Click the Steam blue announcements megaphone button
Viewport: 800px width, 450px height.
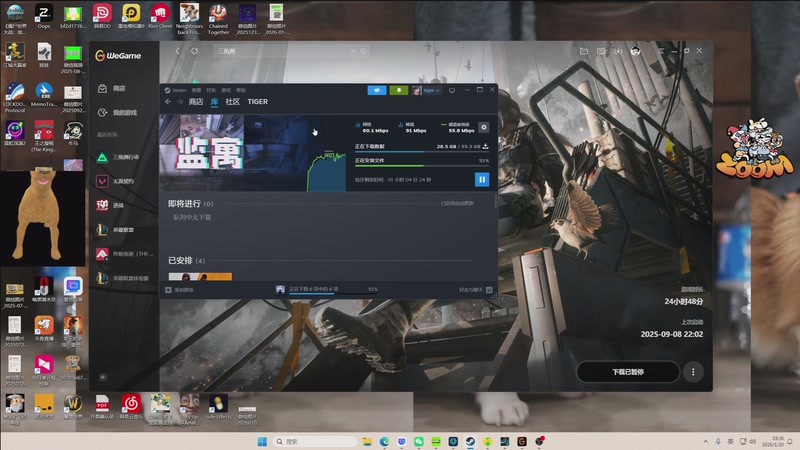pyautogui.click(x=377, y=90)
